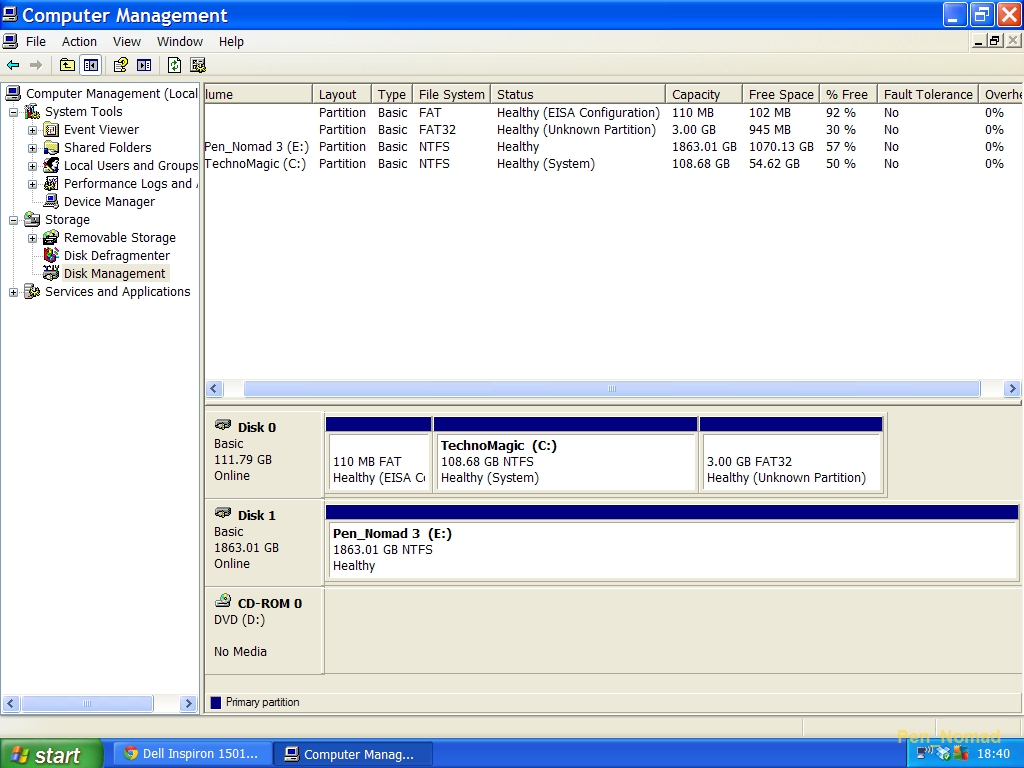Screen dimensions: 1024x768
Task: Click the wireless network tray icon
Action: click(x=923, y=754)
